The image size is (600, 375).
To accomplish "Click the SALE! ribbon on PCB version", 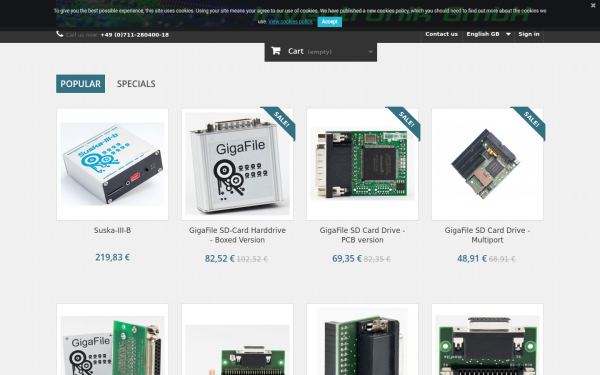I will [x=406, y=121].
